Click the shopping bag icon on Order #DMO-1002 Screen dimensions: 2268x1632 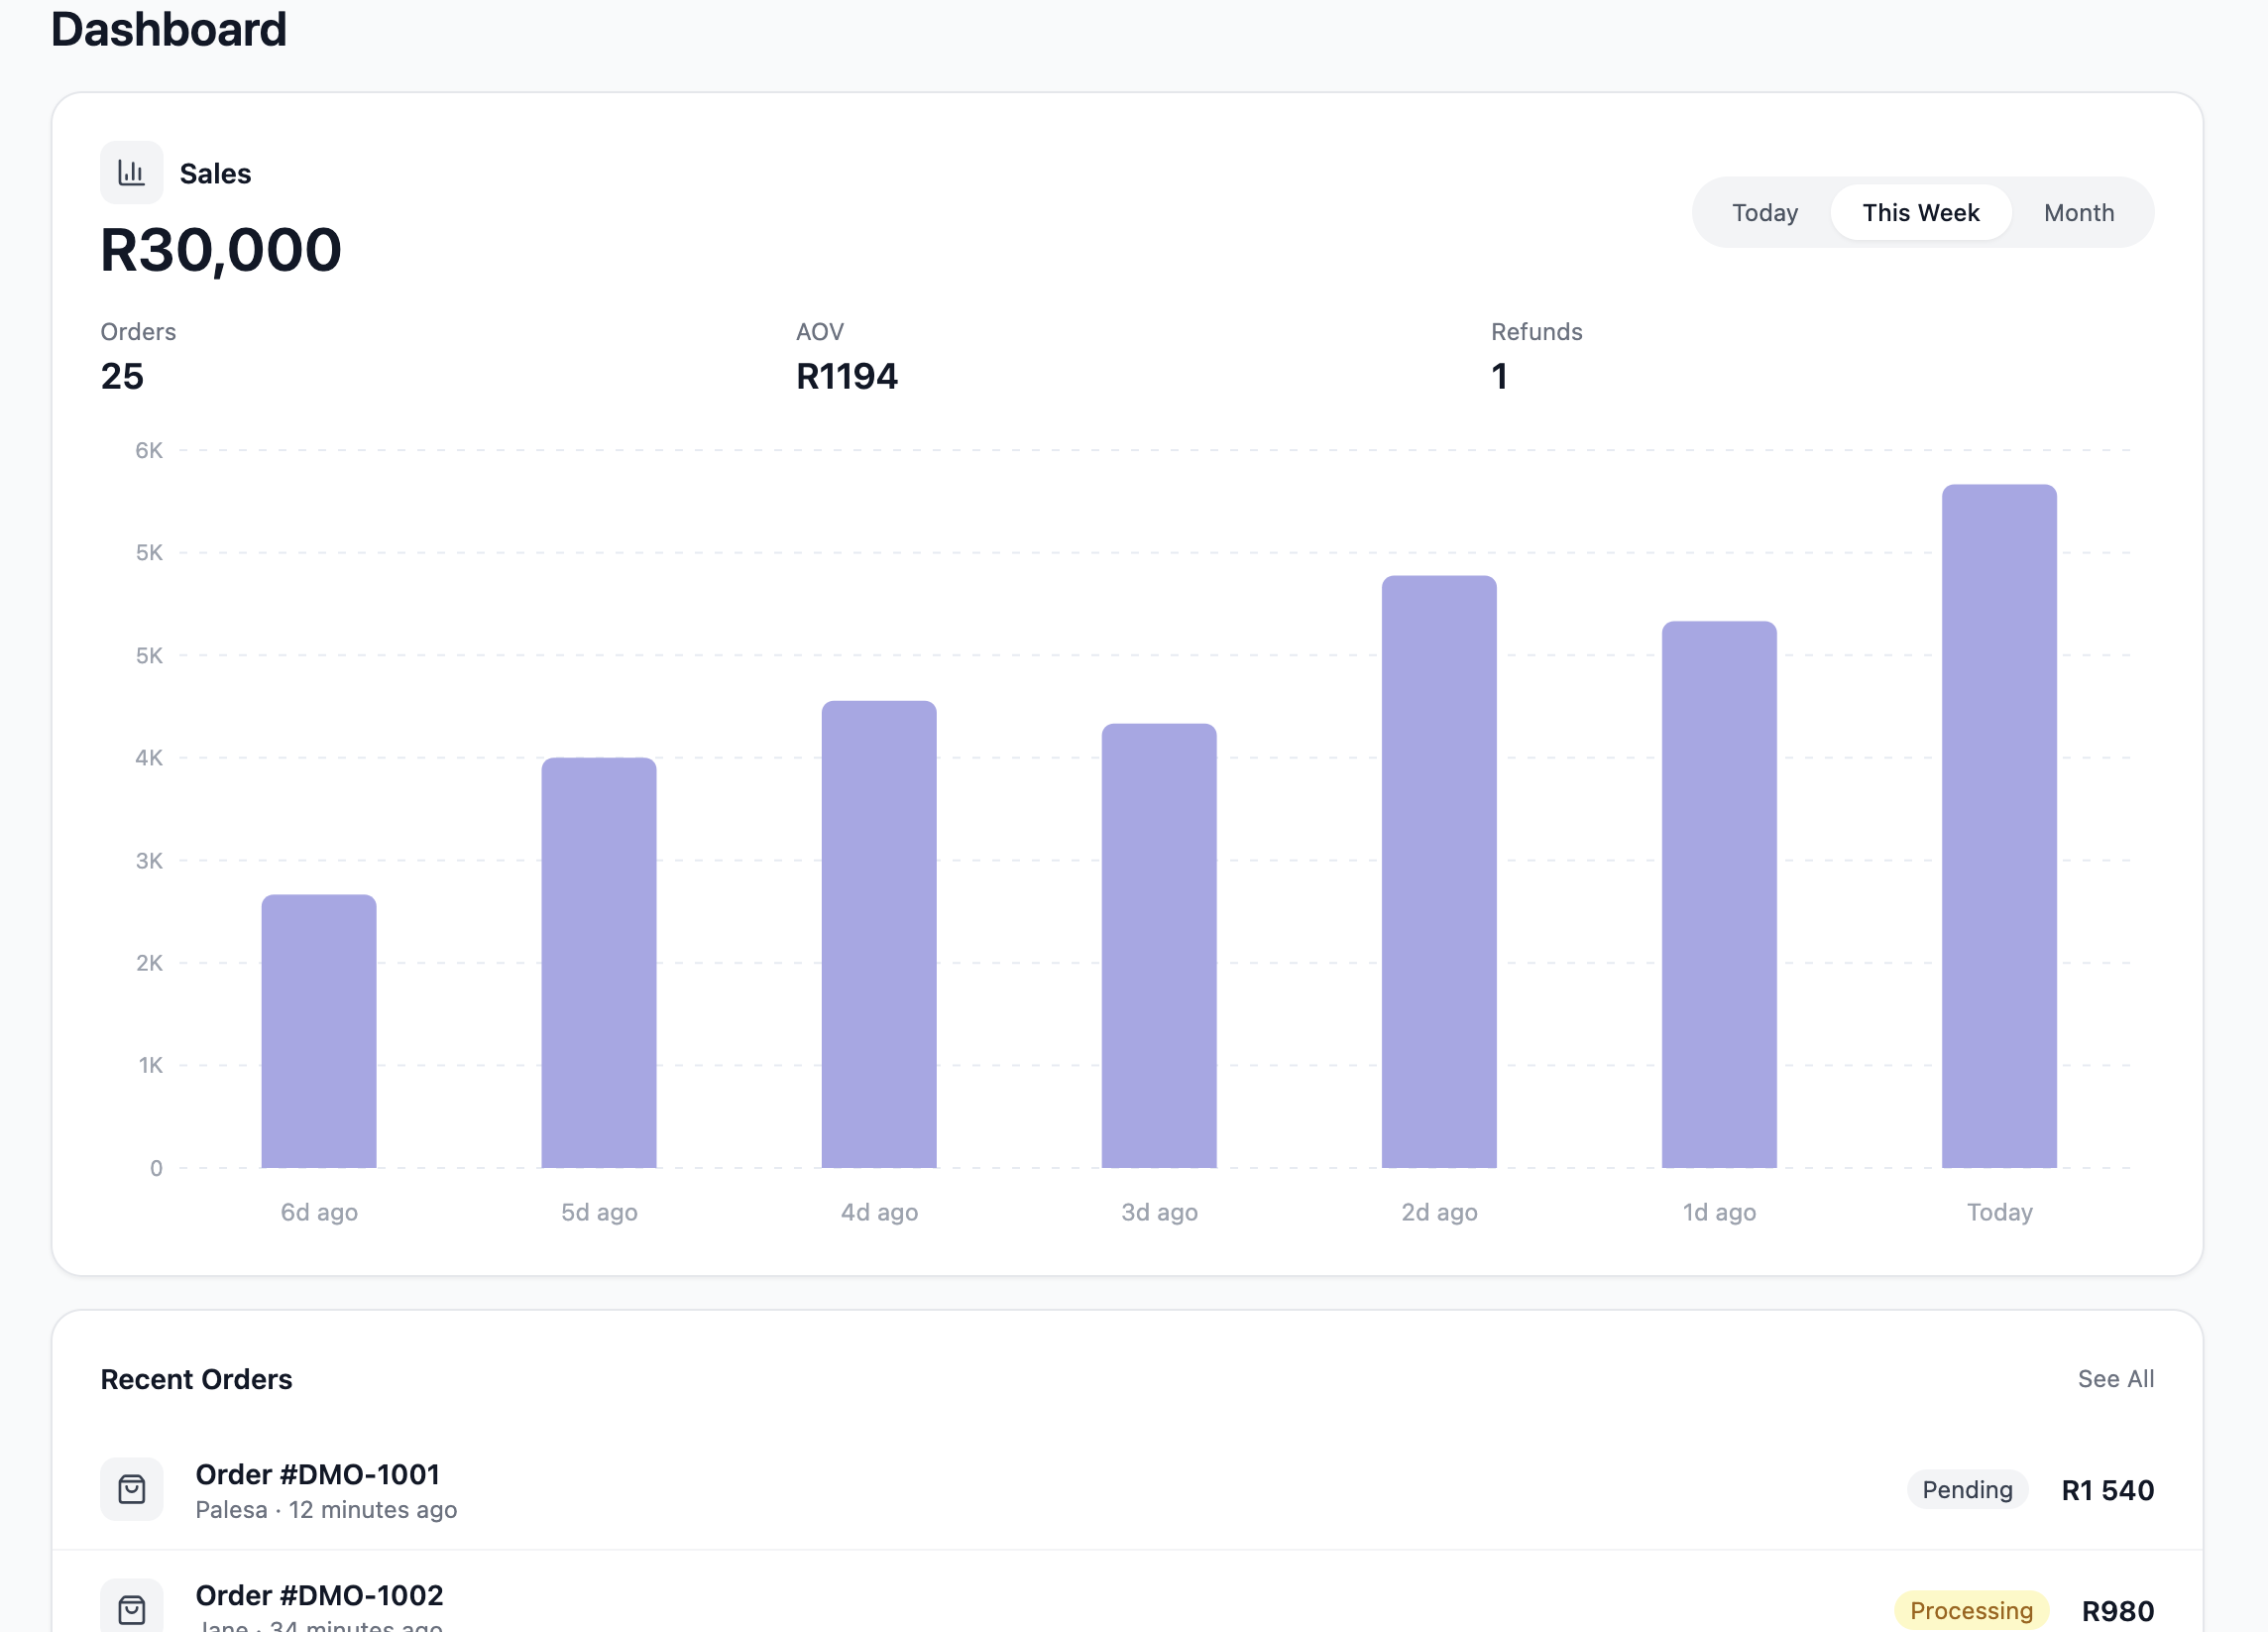pyautogui.click(x=131, y=1611)
